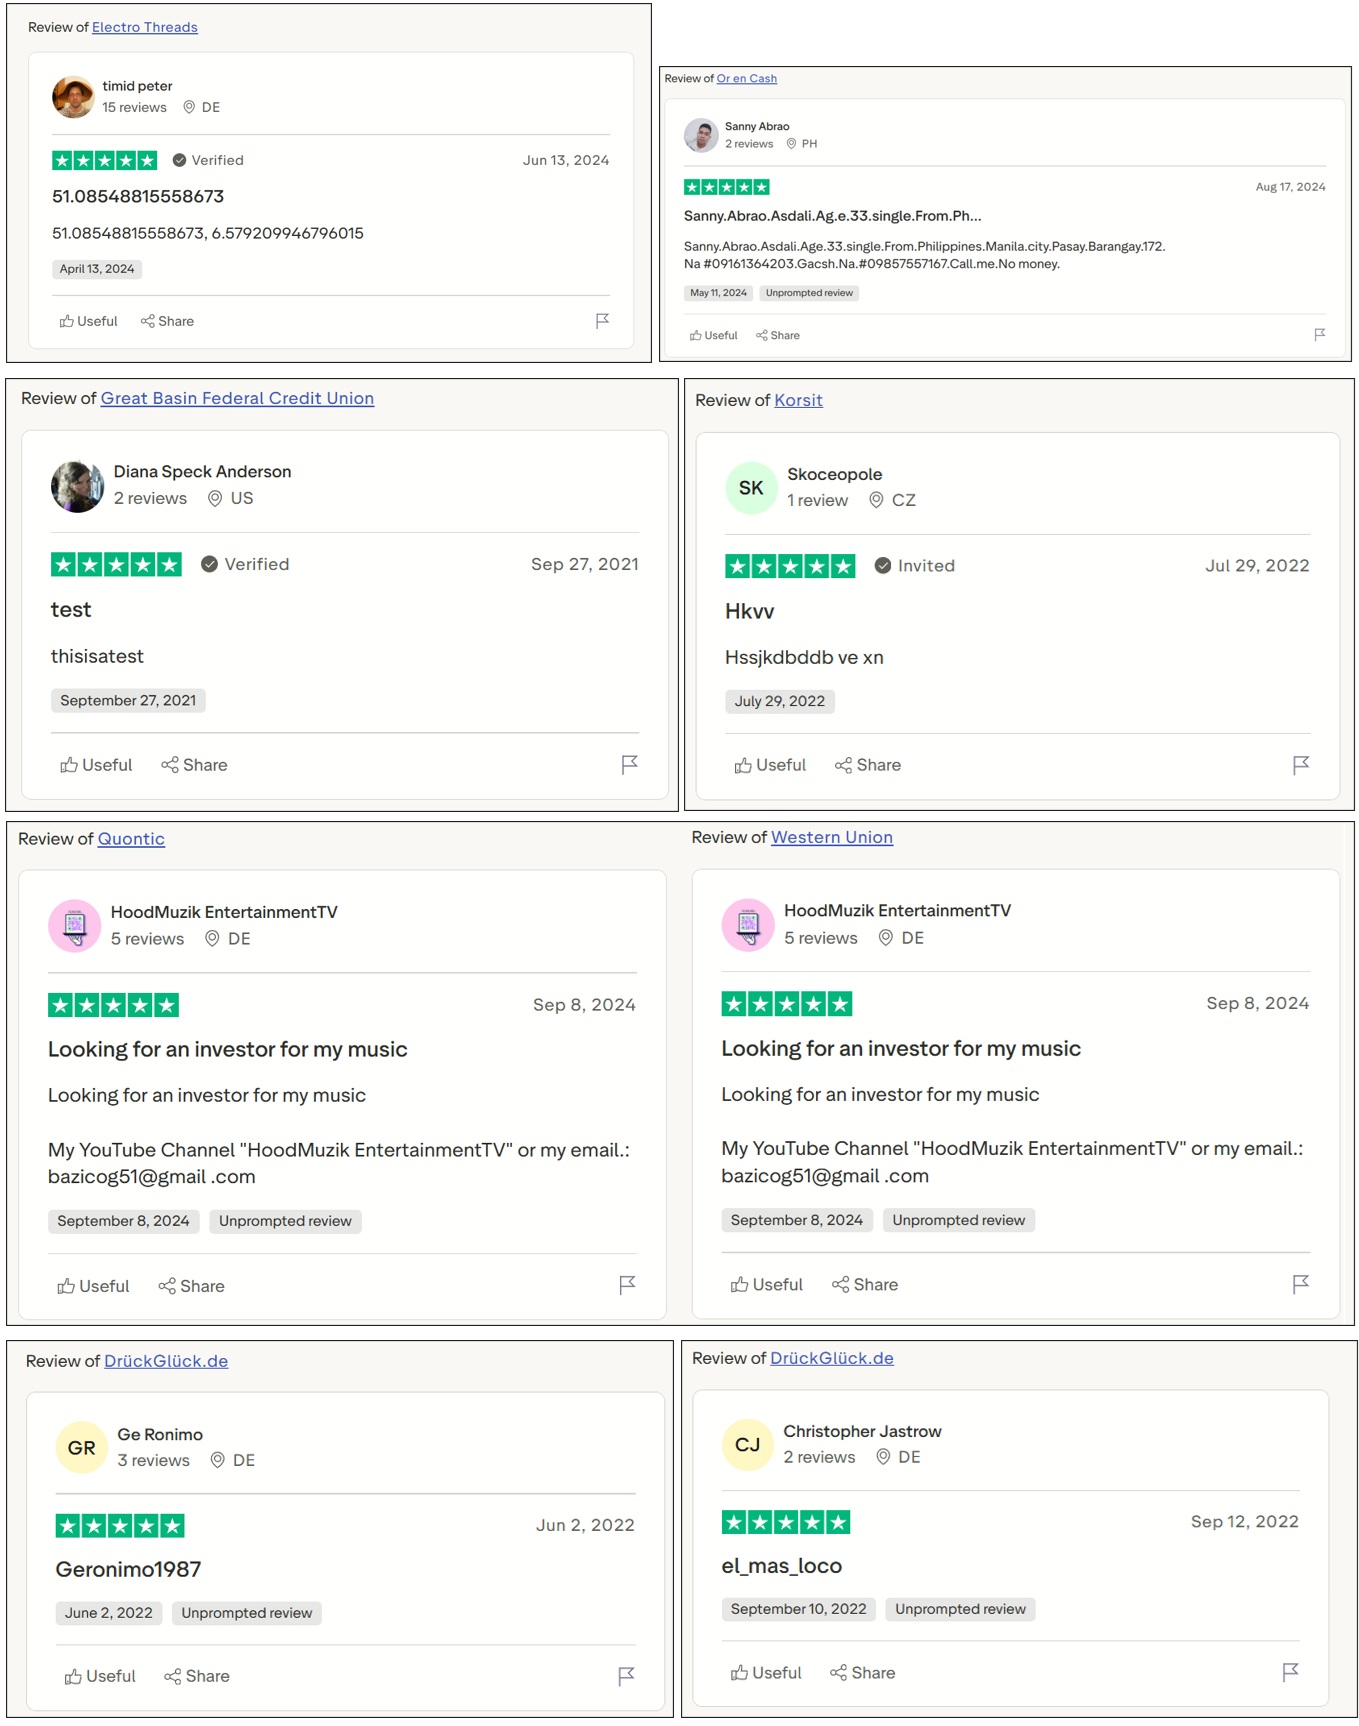Share the Quontic review
The width and height of the screenshot is (1359, 1726).
click(x=191, y=1286)
